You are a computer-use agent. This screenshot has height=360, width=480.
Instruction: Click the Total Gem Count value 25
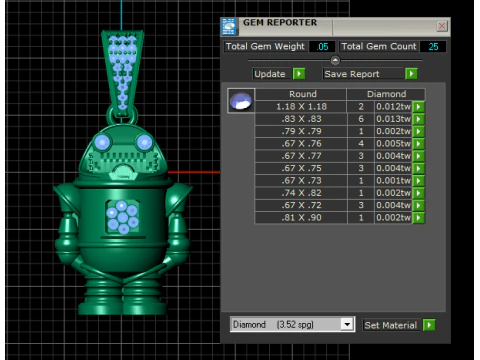click(433, 47)
